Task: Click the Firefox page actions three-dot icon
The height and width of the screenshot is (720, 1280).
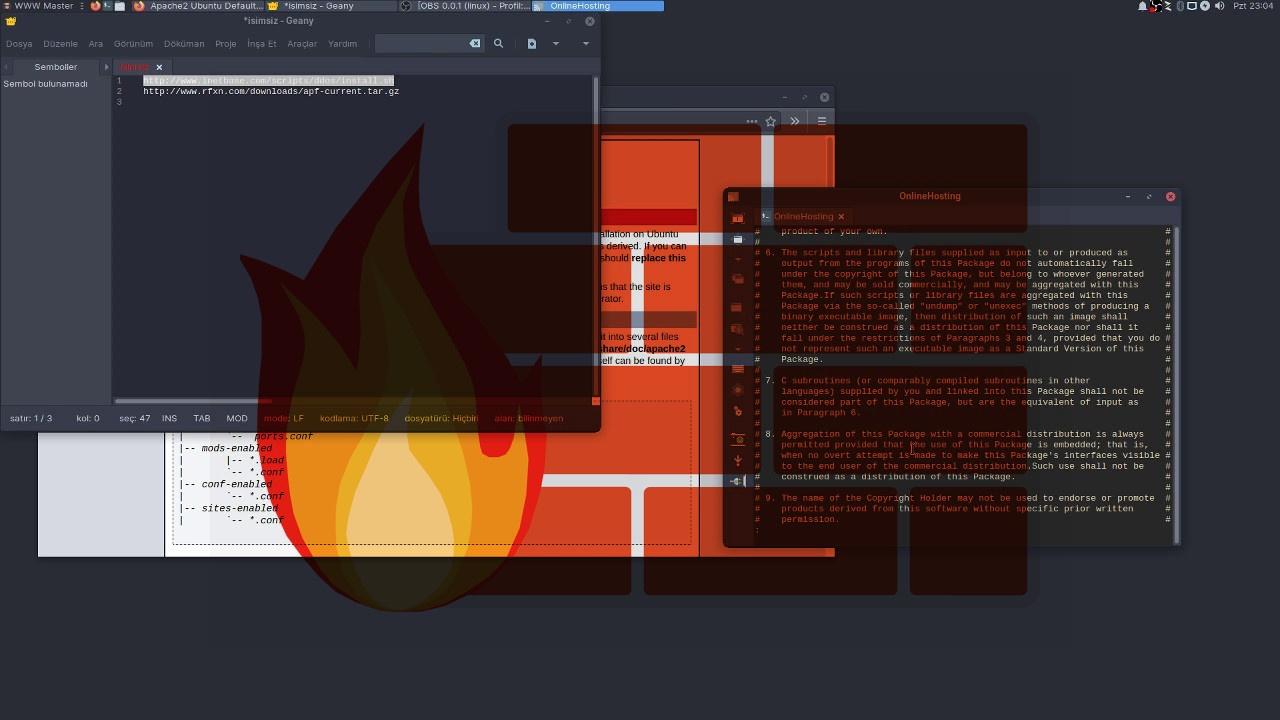Action: [751, 121]
